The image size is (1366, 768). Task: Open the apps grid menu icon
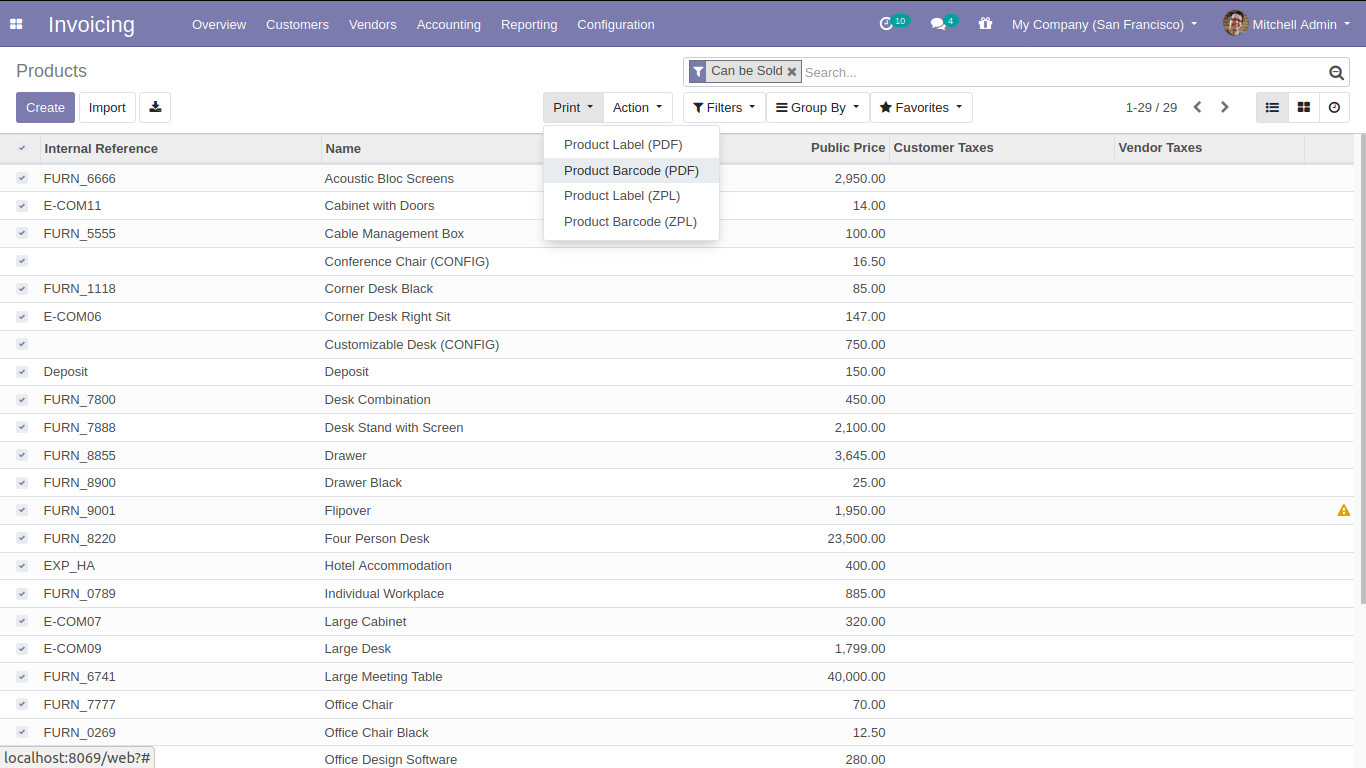[x=16, y=24]
